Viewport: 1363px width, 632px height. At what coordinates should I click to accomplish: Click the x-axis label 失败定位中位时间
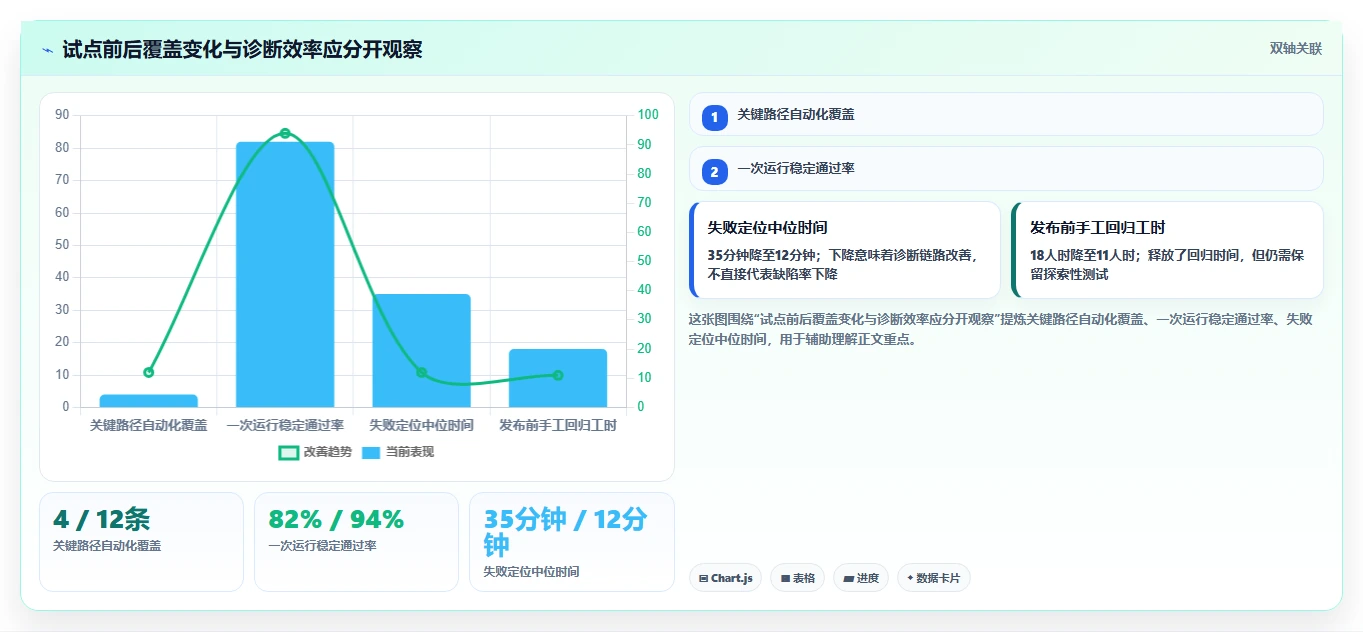pos(421,425)
